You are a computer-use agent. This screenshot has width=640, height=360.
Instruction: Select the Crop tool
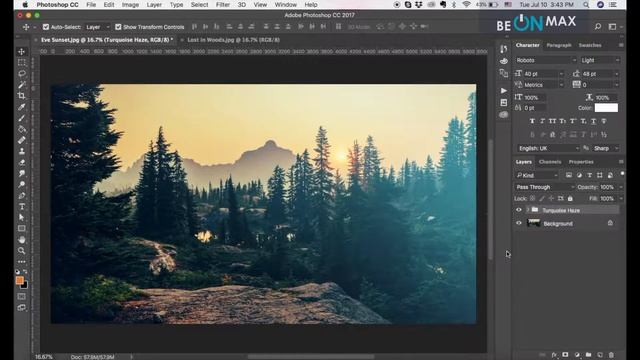(22, 96)
